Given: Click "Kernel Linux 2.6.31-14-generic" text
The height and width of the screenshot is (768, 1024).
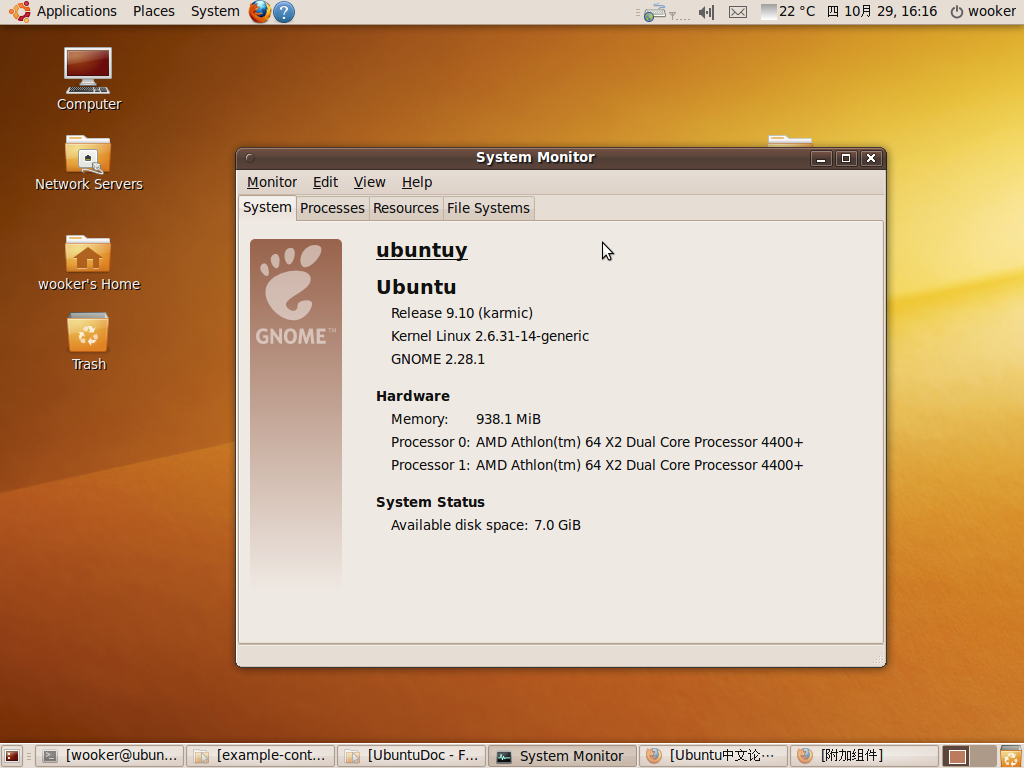Looking at the screenshot, I should pos(490,336).
